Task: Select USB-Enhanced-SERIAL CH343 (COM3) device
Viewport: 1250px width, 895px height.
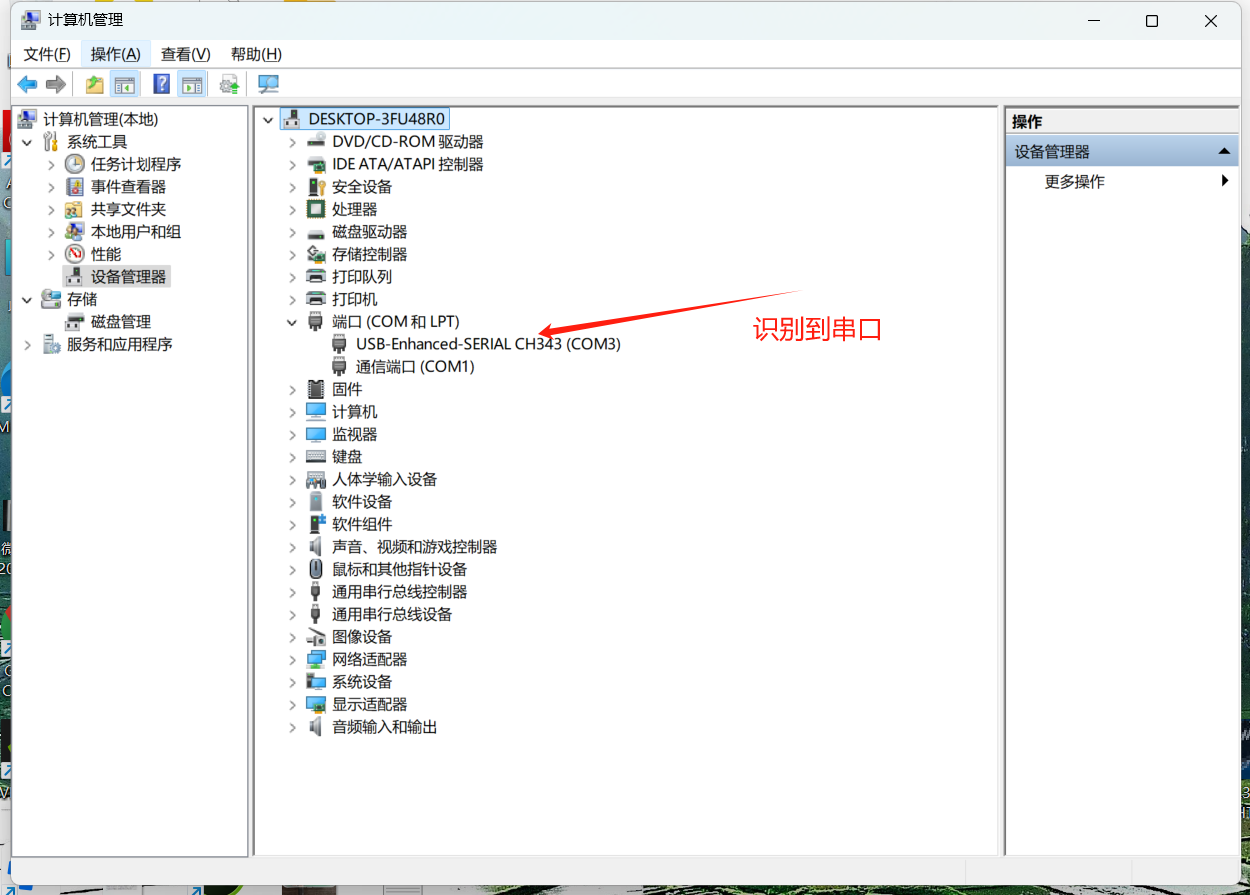Action: [488, 344]
